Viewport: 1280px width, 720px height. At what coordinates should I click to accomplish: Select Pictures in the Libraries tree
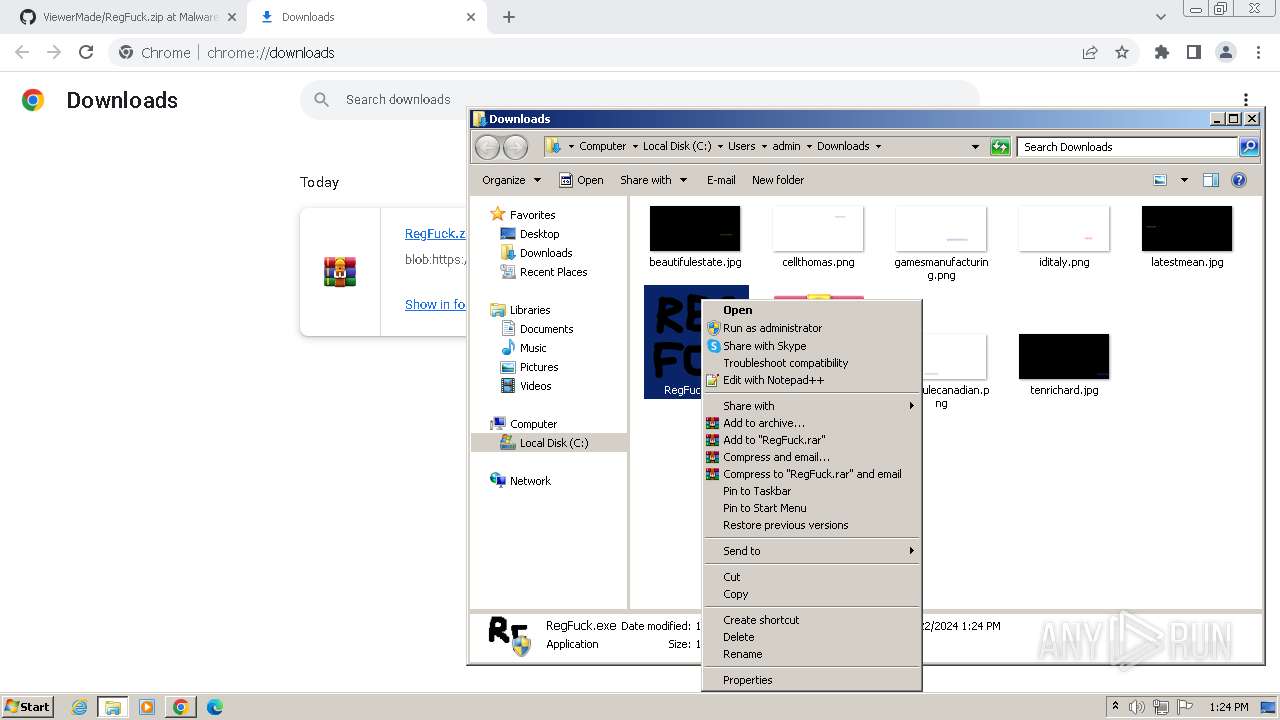539,367
